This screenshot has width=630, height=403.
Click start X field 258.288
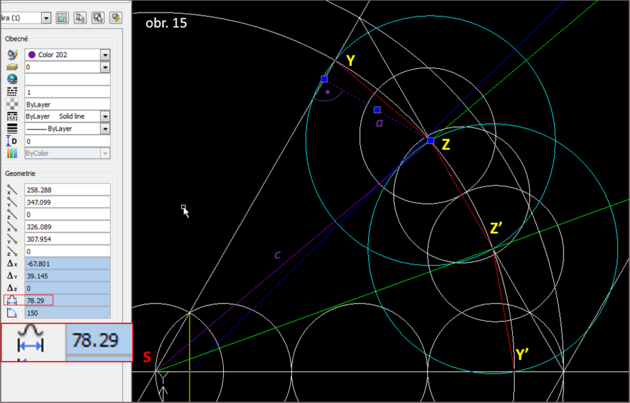tap(68, 190)
